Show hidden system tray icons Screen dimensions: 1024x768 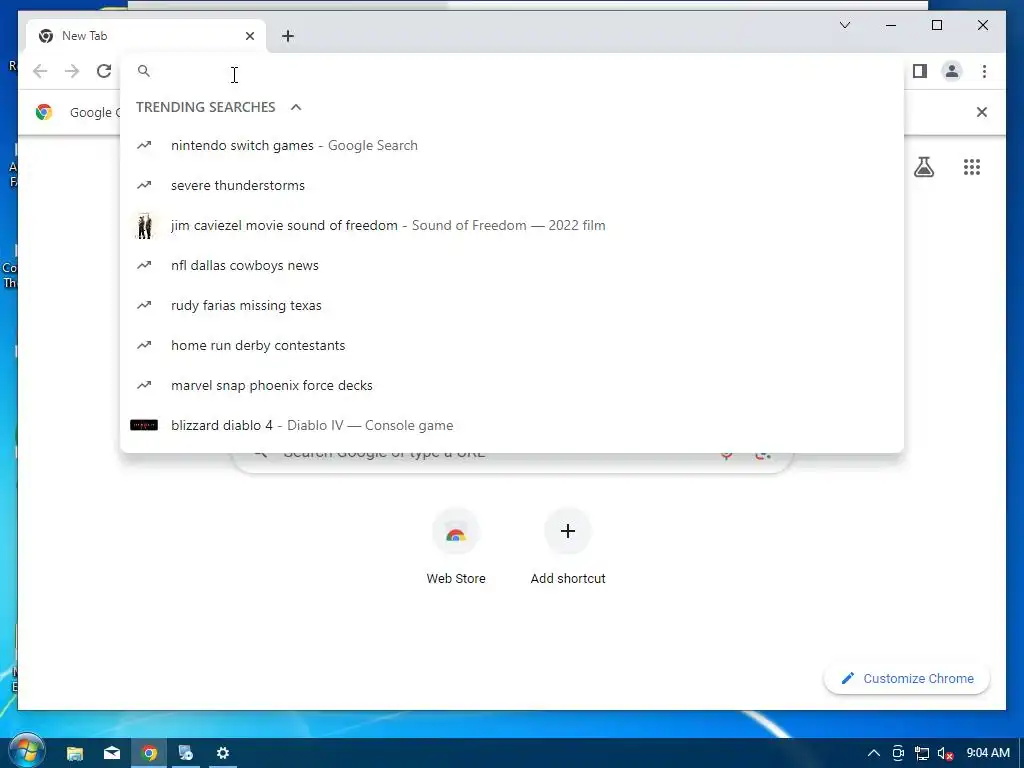(873, 753)
